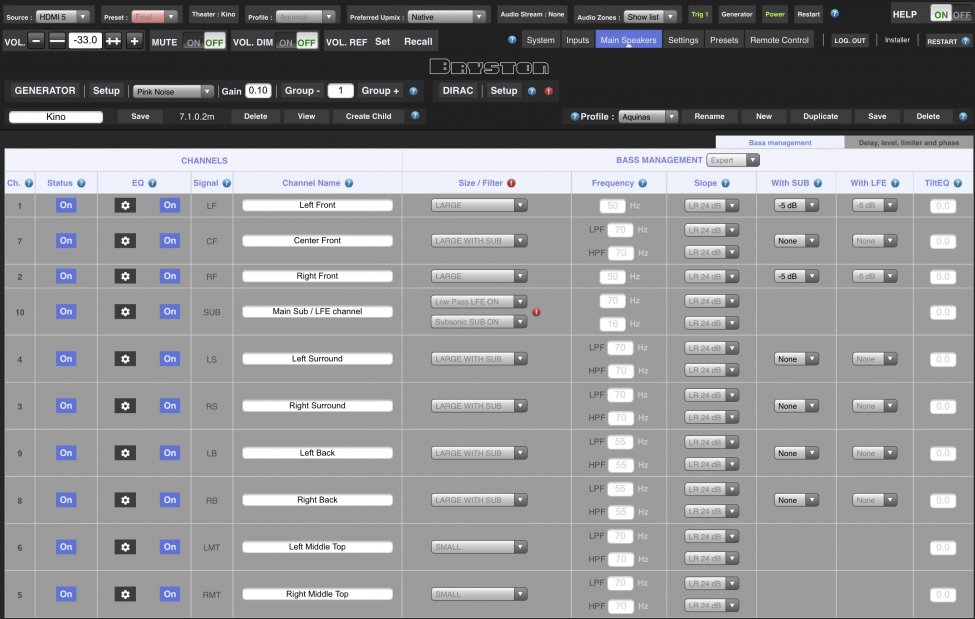Open the Aquinas profile dropdown beside Rename
The width and height of the screenshot is (975, 619).
(647, 116)
